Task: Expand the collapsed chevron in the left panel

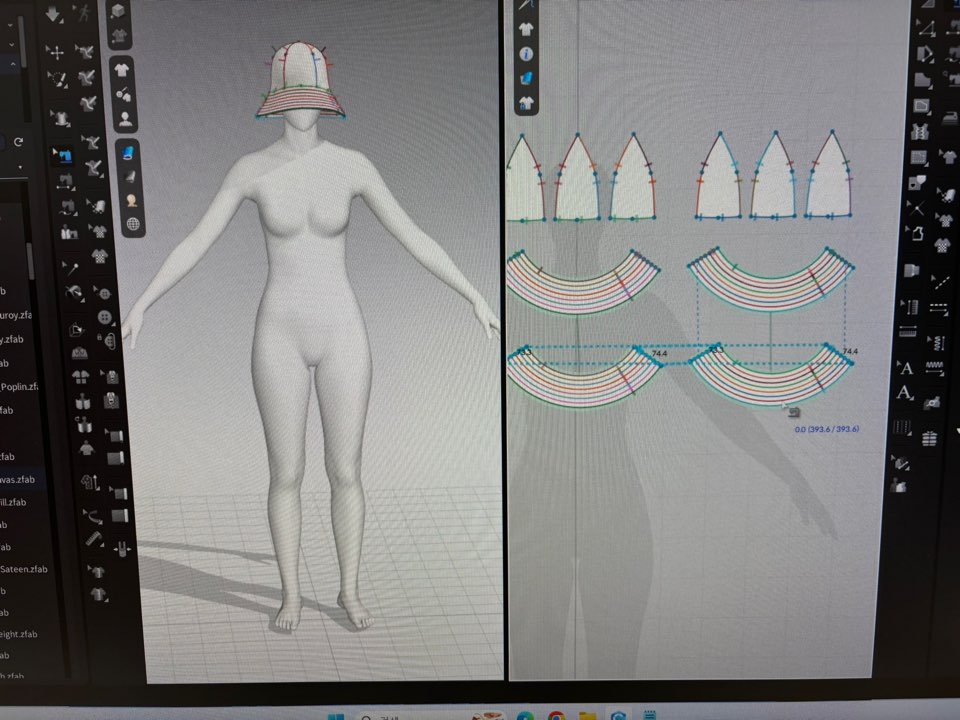Action: coord(13,64)
